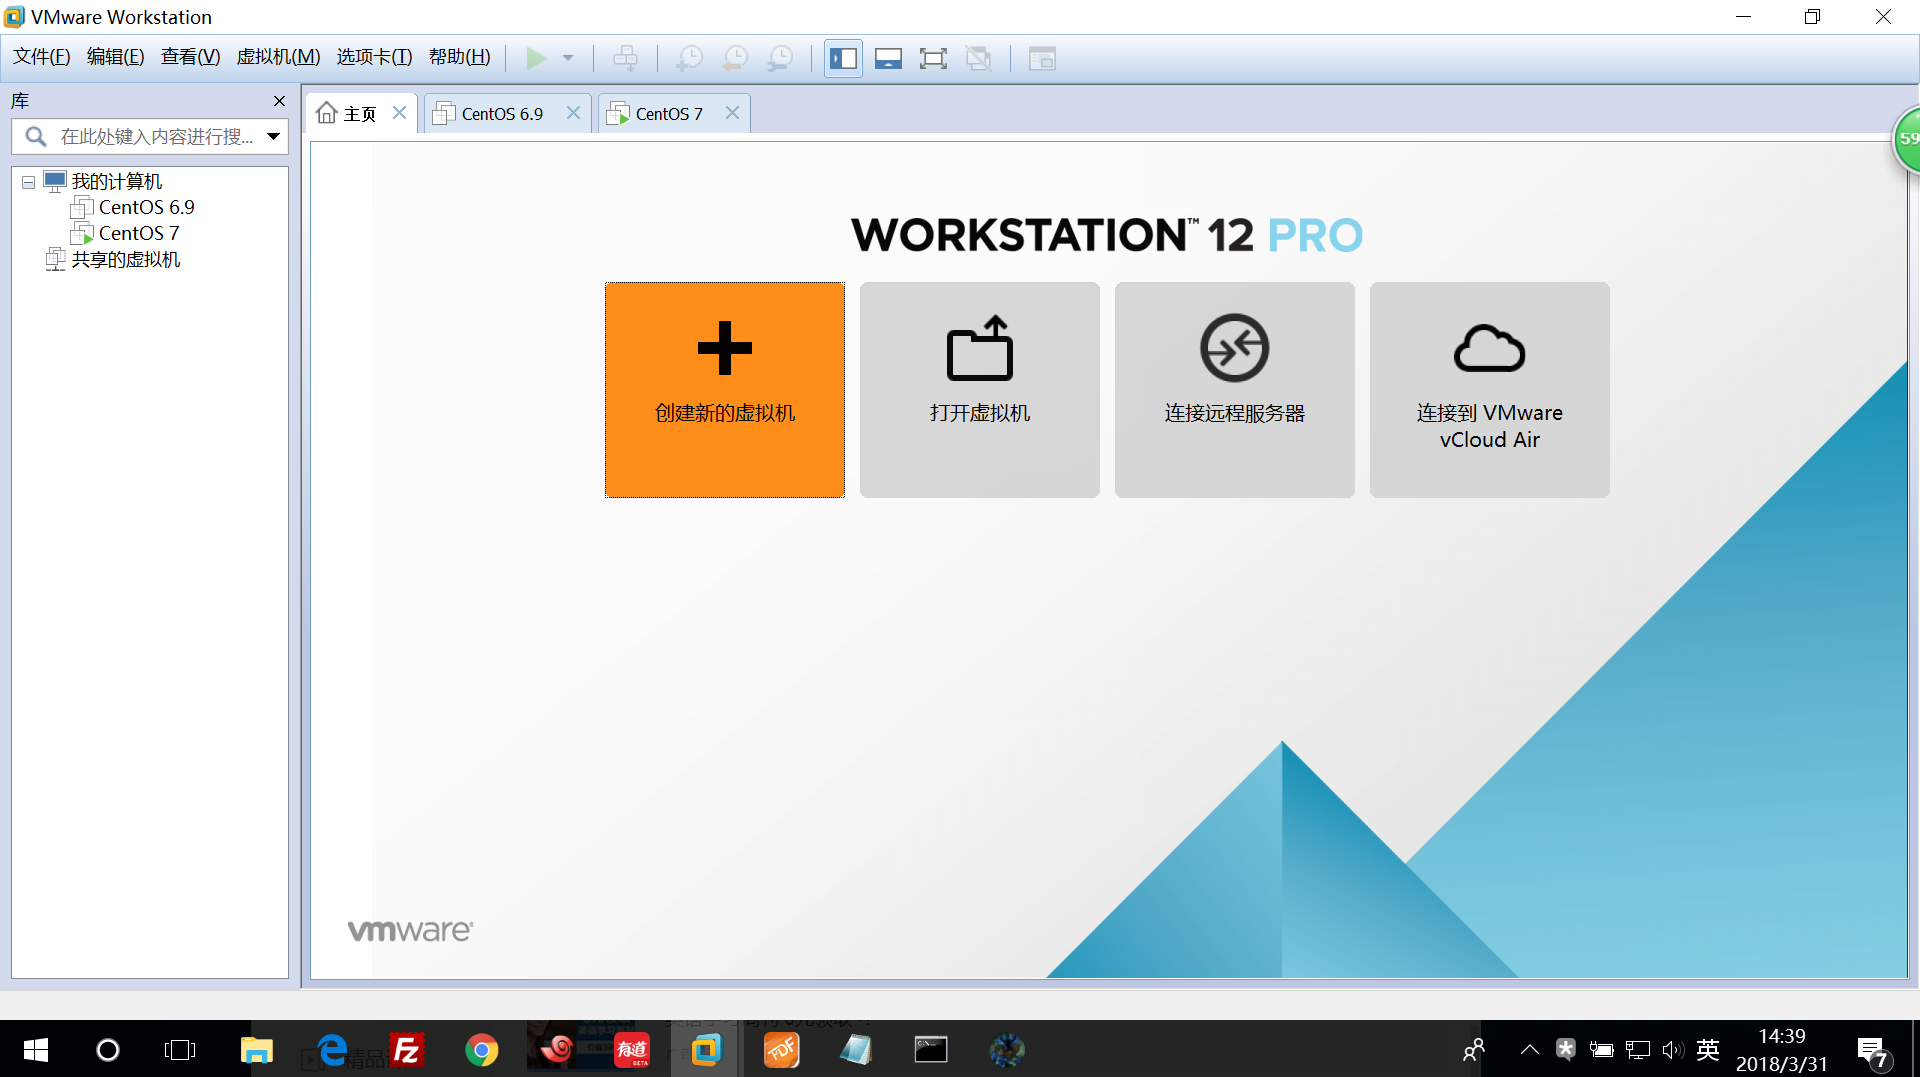Screen dimensions: 1920x1077
Task: Open the power options dropdown arrow
Action: [568, 58]
